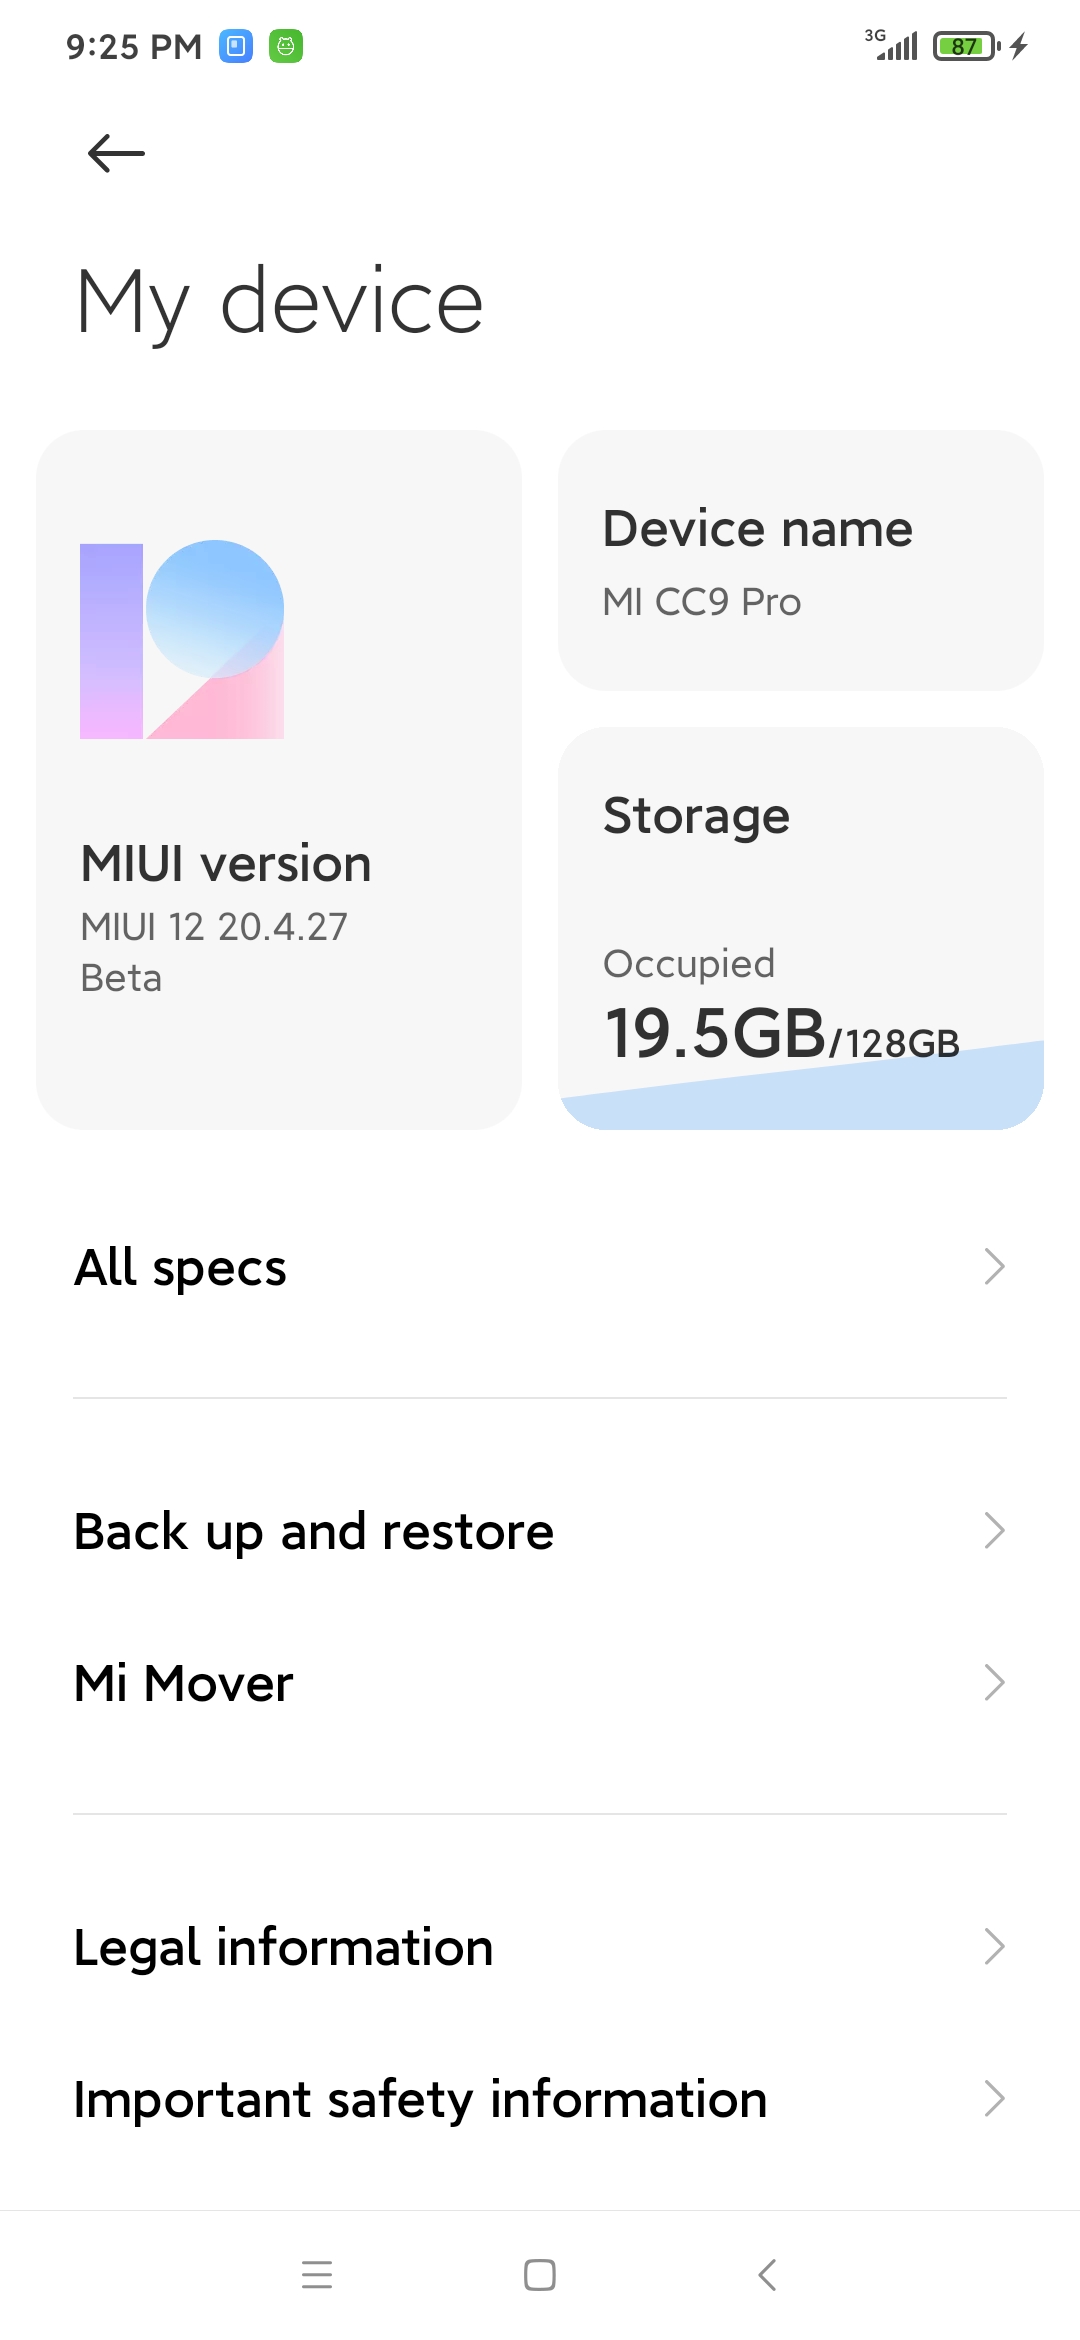1080x2340 pixels.
Task: Select the All specs label
Action: pyautogui.click(x=181, y=1268)
